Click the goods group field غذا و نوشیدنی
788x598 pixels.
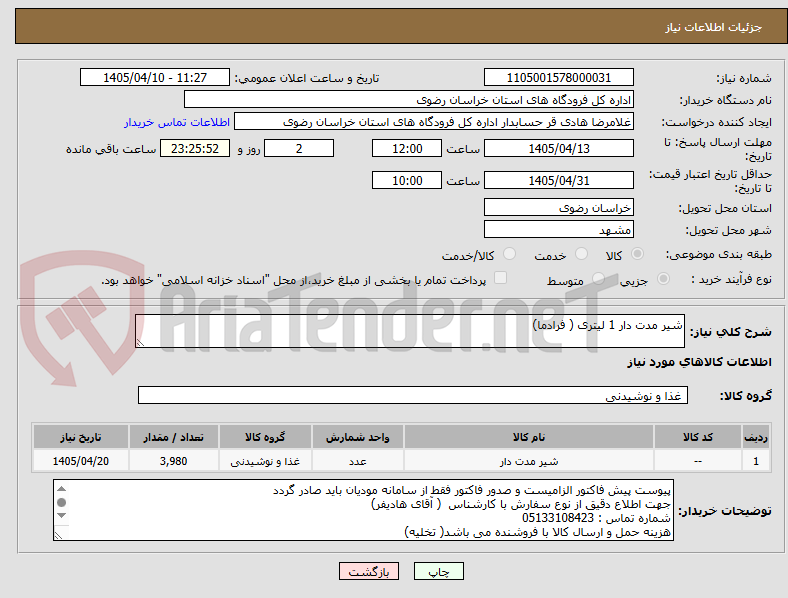coord(413,395)
